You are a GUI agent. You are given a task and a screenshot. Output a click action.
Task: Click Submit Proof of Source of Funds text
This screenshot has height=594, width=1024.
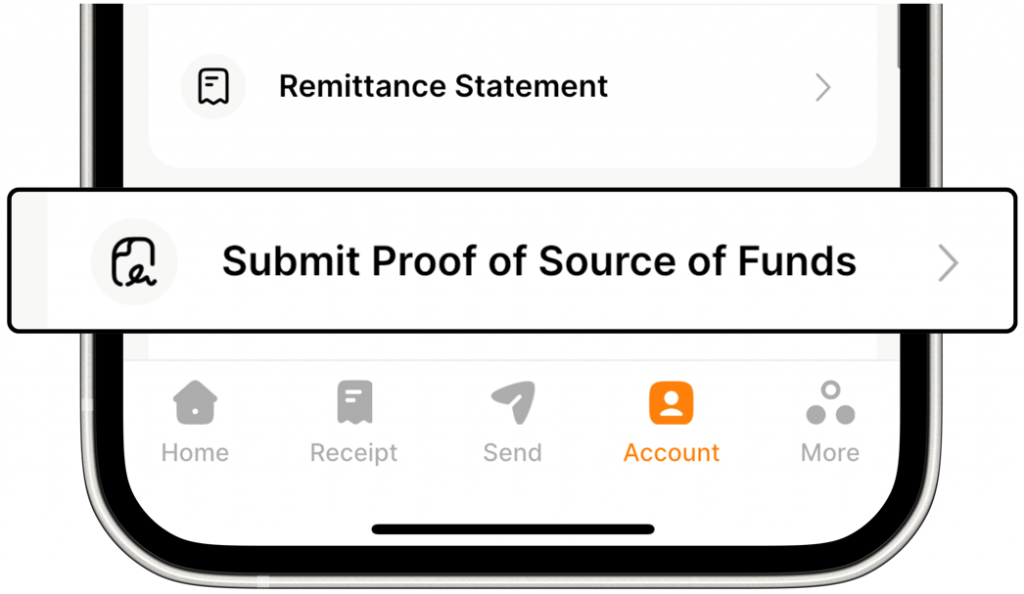click(x=539, y=262)
